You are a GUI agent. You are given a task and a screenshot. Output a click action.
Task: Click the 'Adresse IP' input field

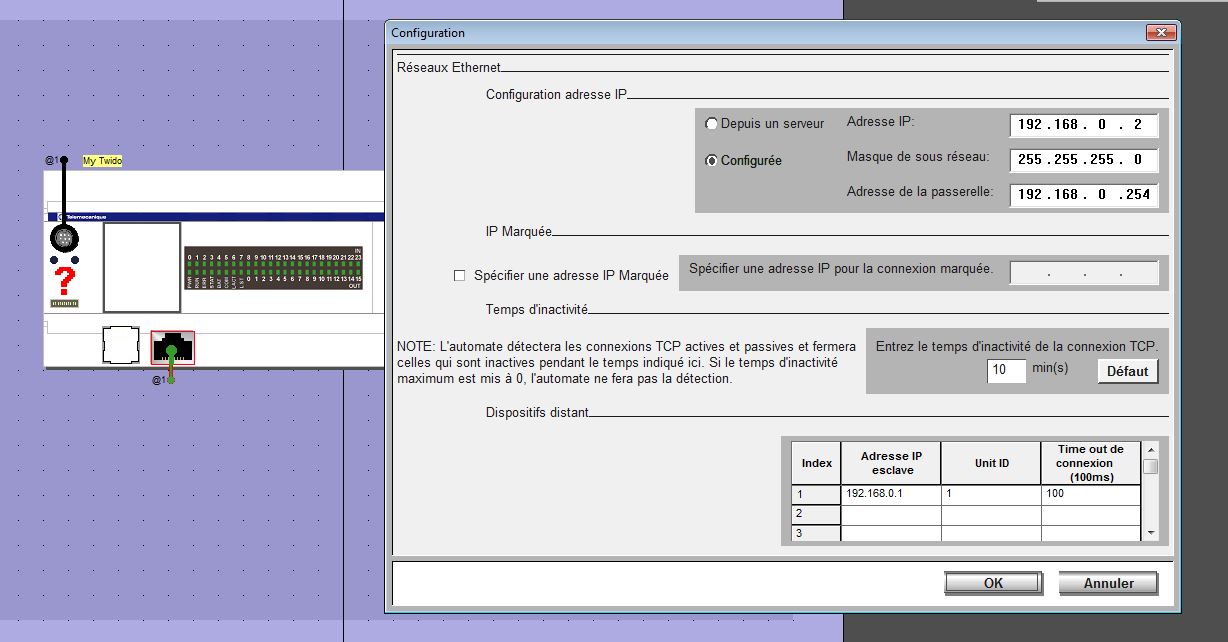coord(1083,125)
